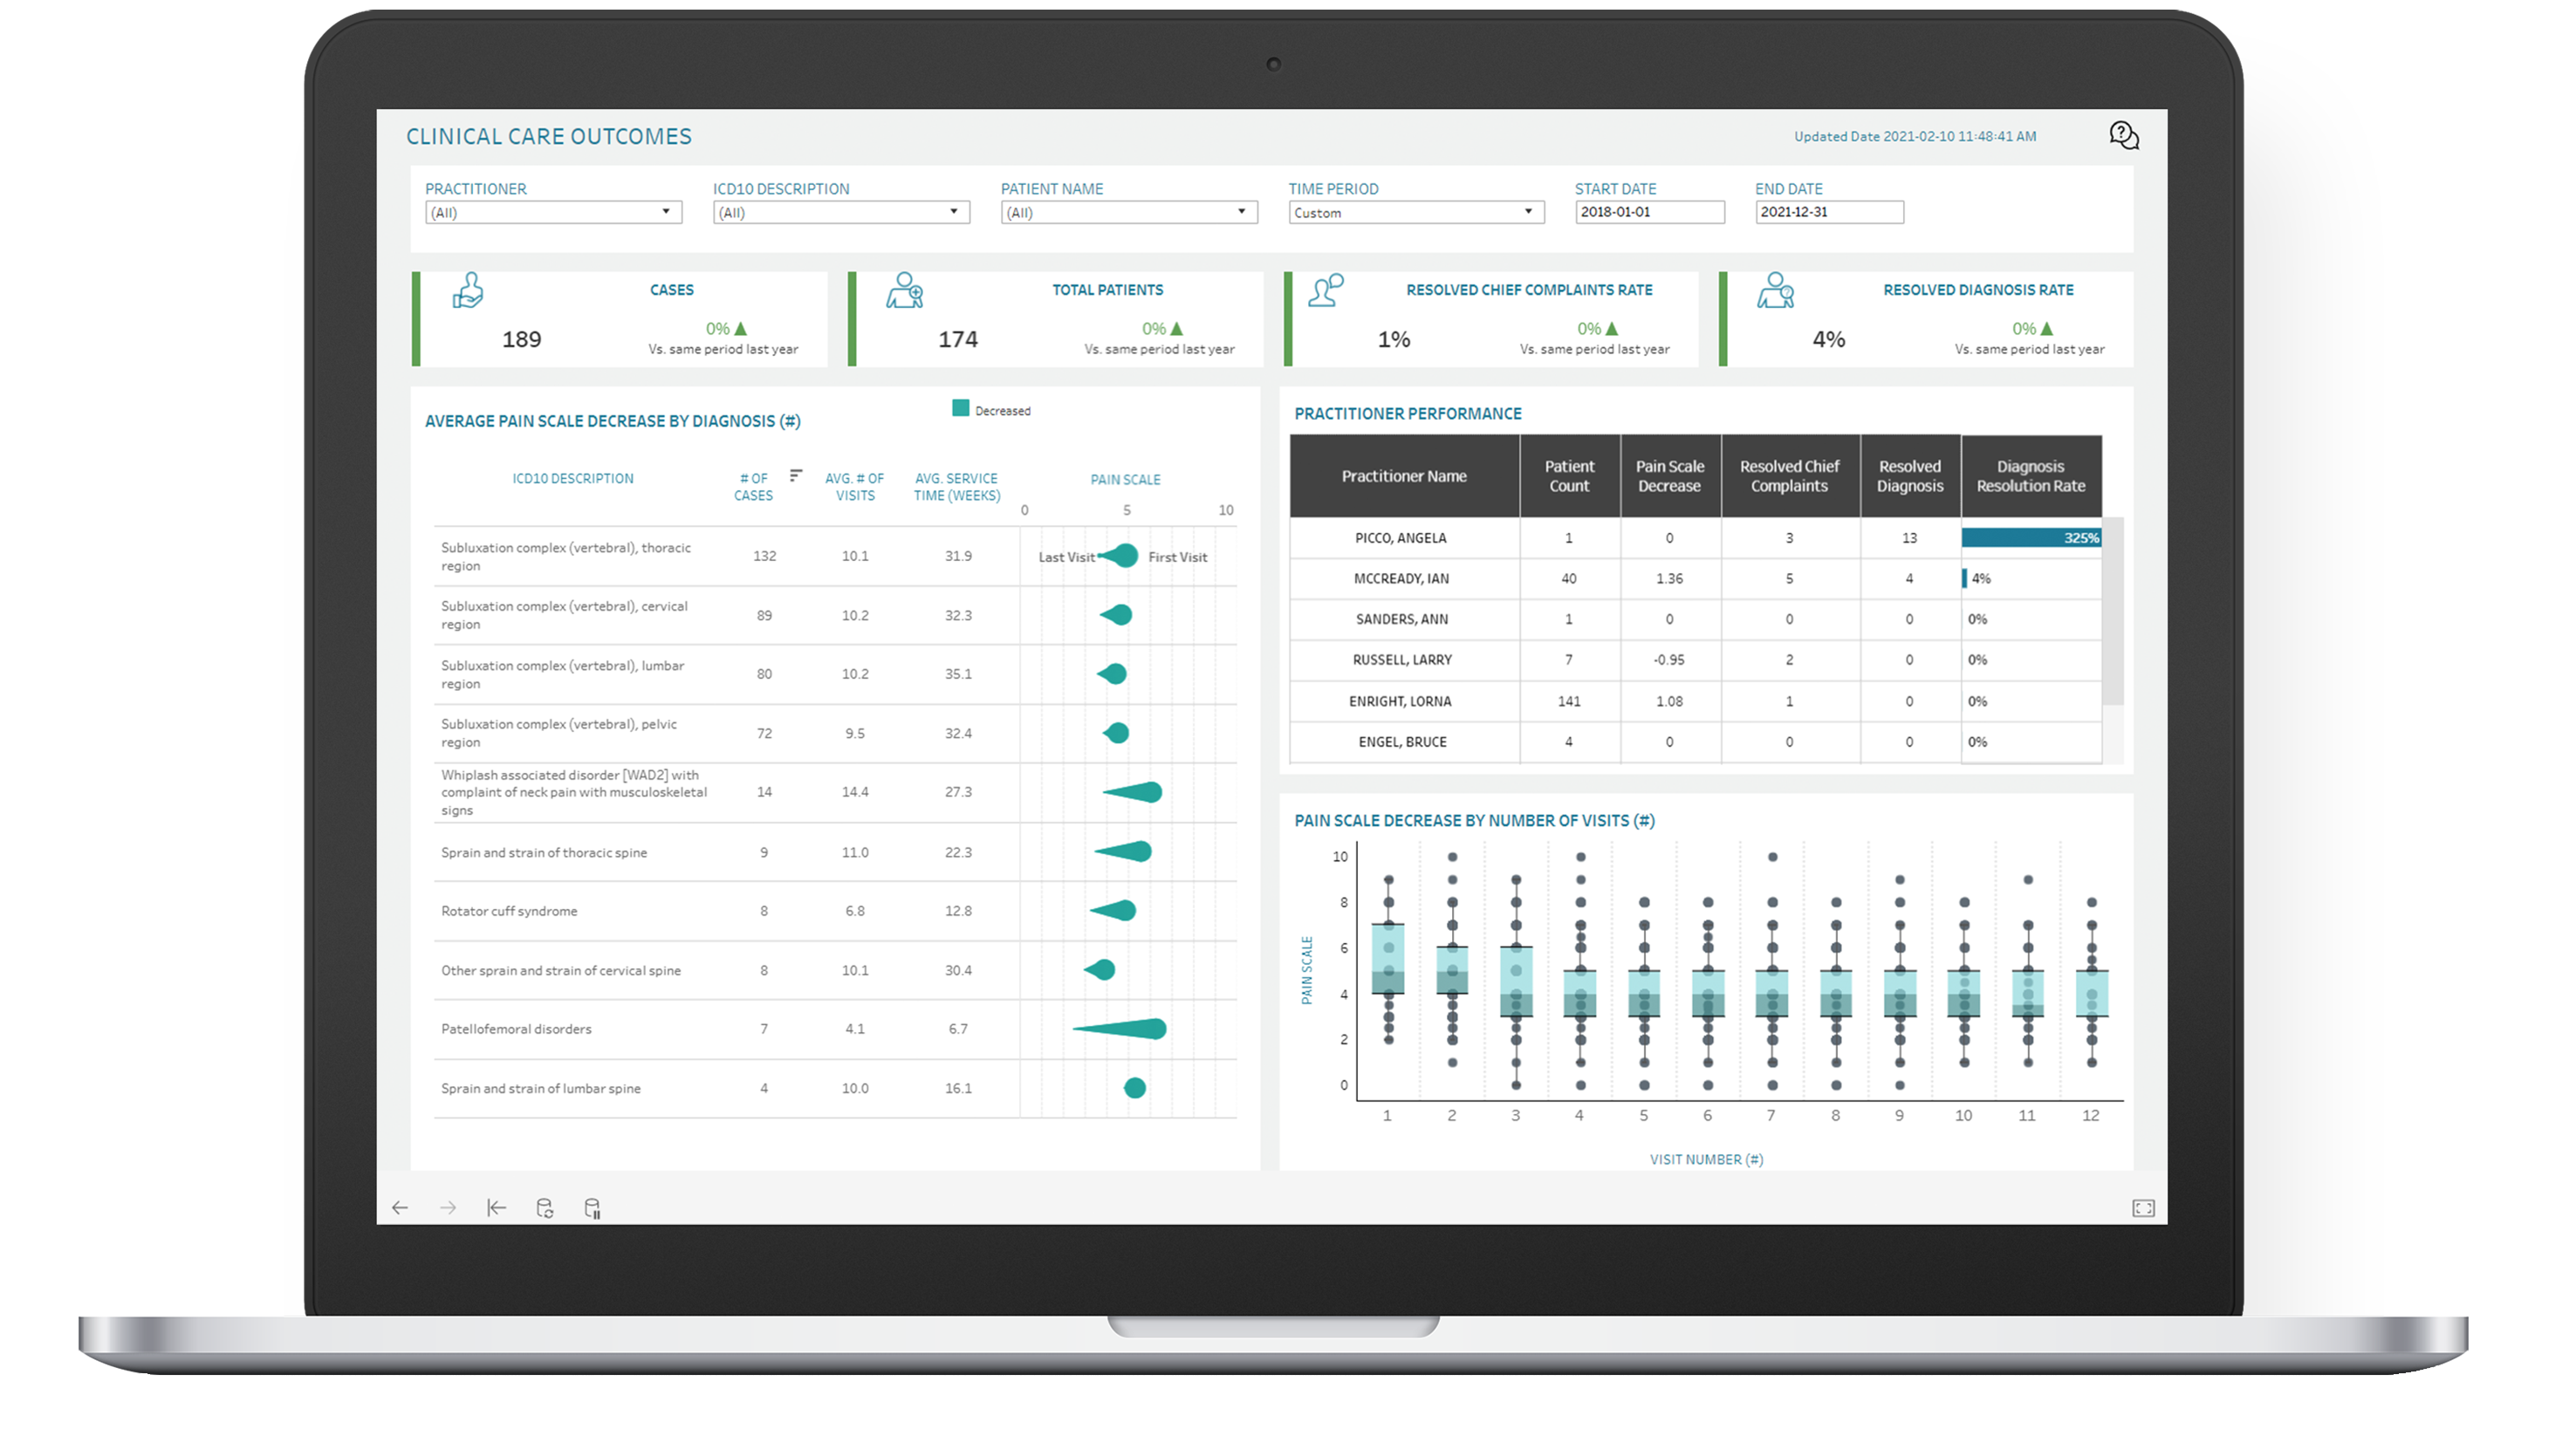Click Subluxation complex cervical region row
Viewport: 2576px width, 1436px height.
click(x=835, y=615)
